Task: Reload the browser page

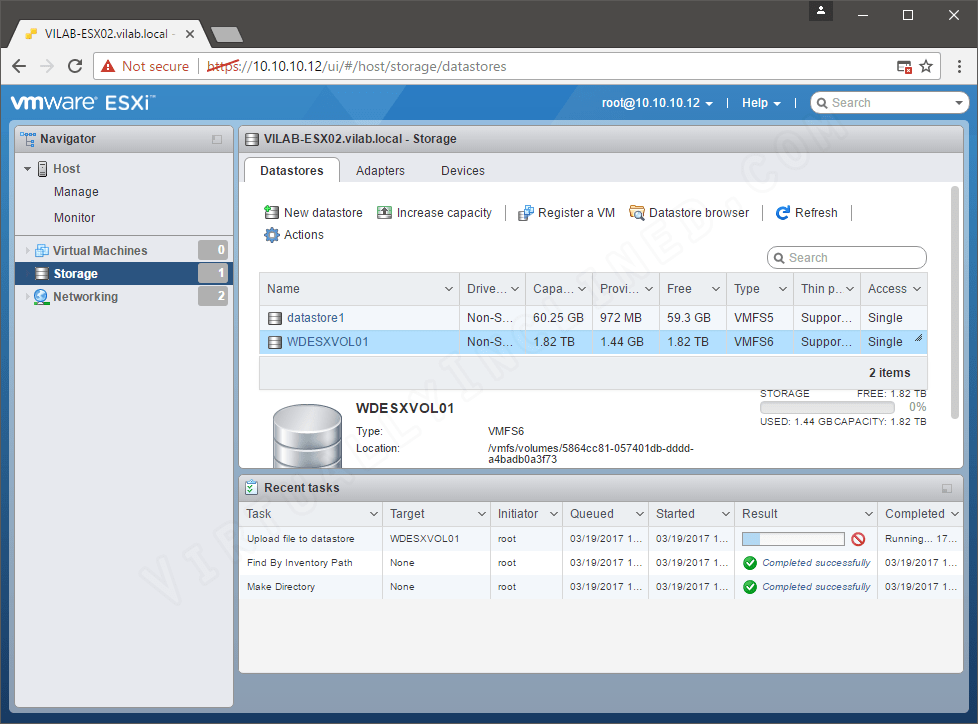Action: (x=75, y=66)
